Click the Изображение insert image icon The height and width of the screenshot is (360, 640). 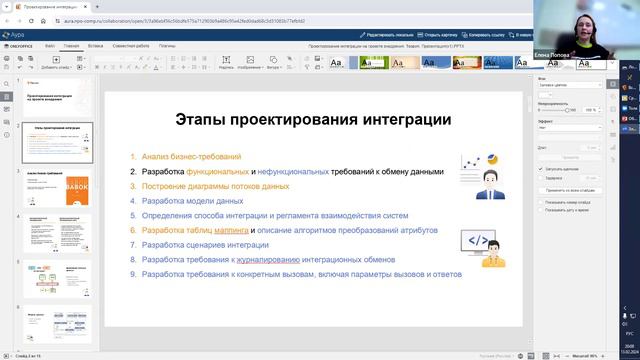tap(250, 60)
